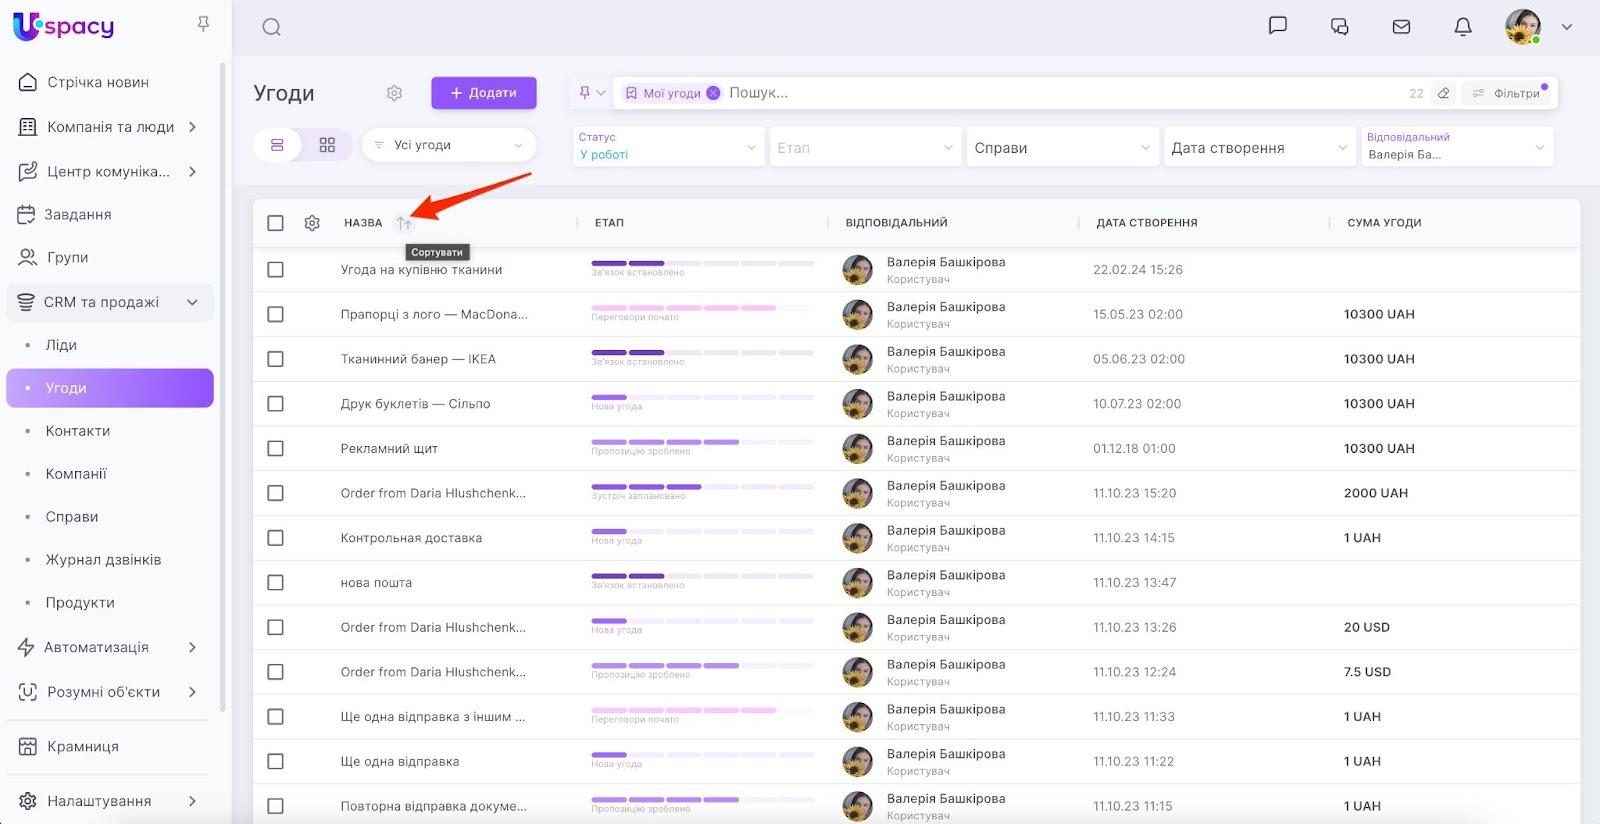1600x824 pixels.
Task: Select checkbox for нова пошта deal
Action: click(x=275, y=582)
